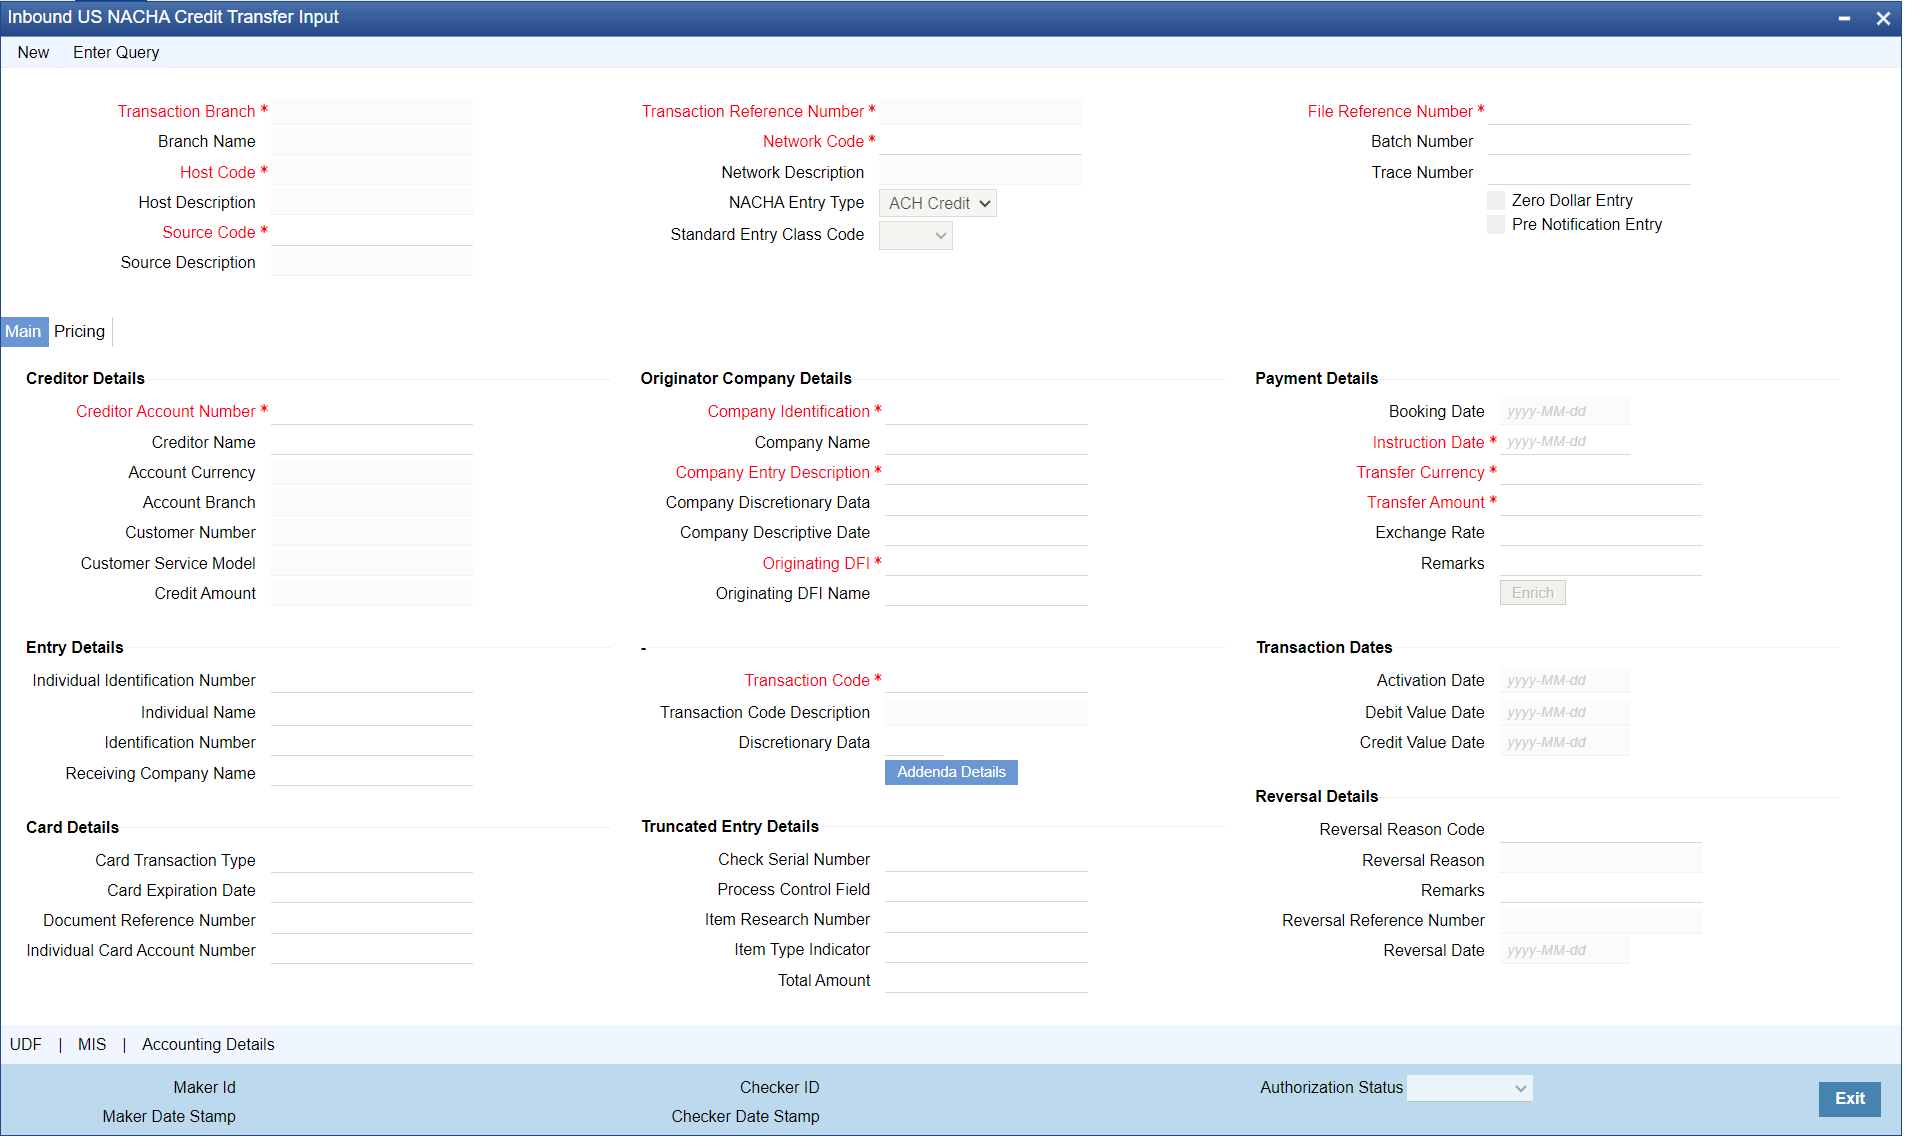Click the Transaction Code input field

[987, 681]
